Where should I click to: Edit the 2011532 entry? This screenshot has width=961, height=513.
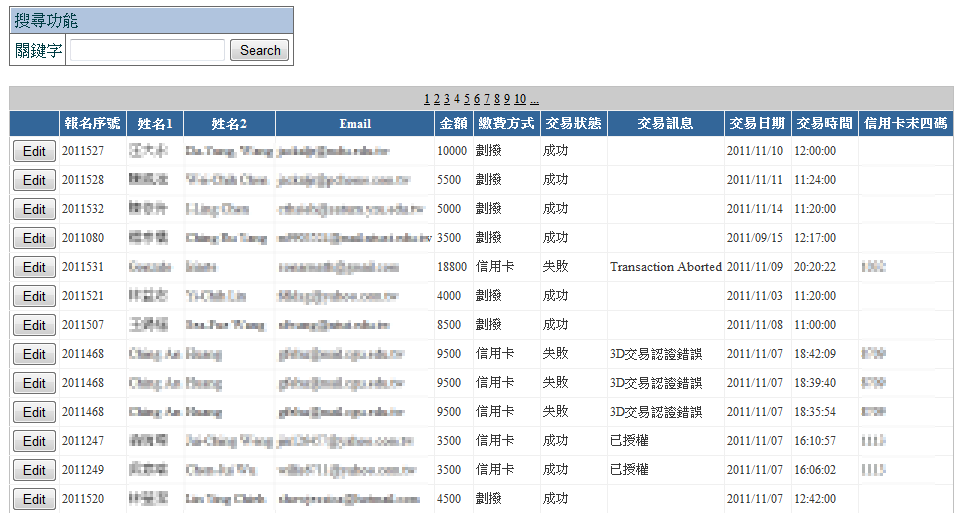[34, 209]
